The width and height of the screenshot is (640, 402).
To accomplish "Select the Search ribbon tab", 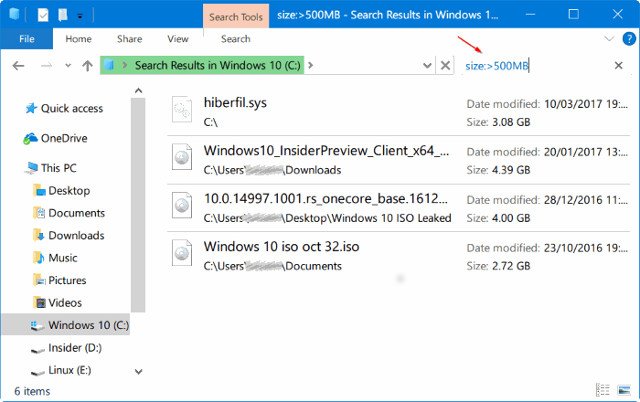I will [x=236, y=39].
